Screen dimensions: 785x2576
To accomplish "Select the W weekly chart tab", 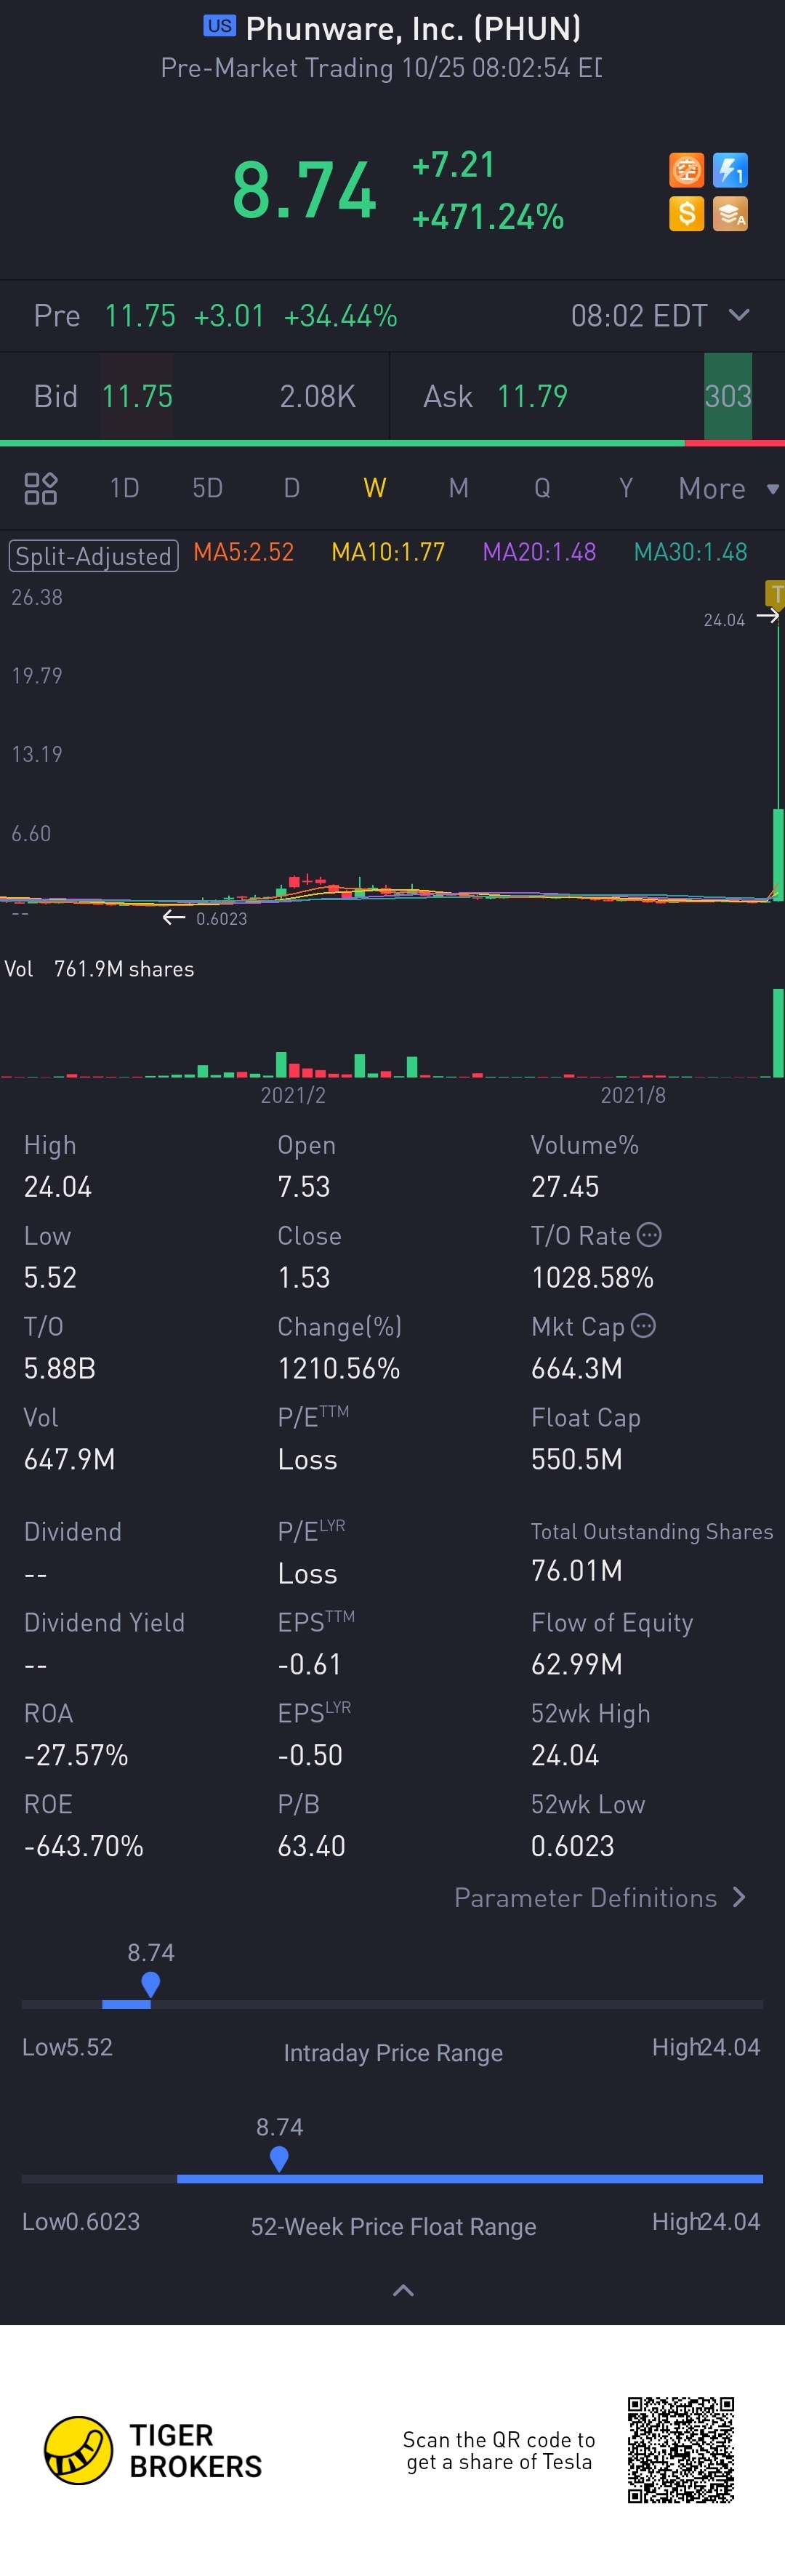I will tap(375, 488).
